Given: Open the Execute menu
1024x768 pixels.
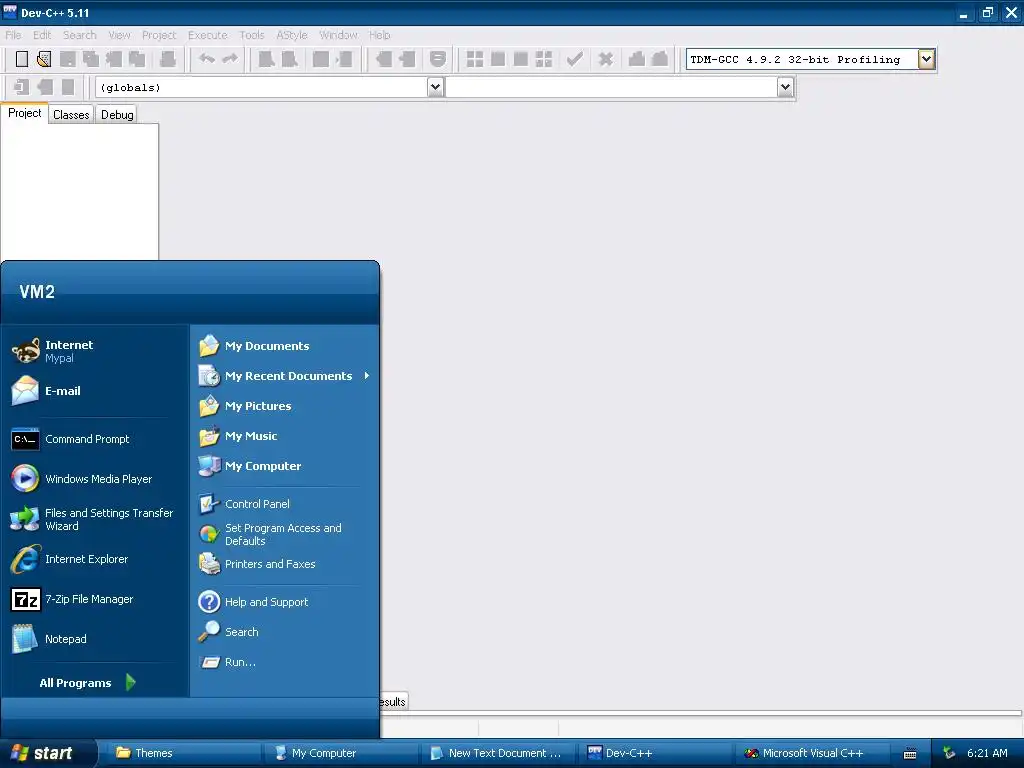Looking at the screenshot, I should (x=208, y=35).
